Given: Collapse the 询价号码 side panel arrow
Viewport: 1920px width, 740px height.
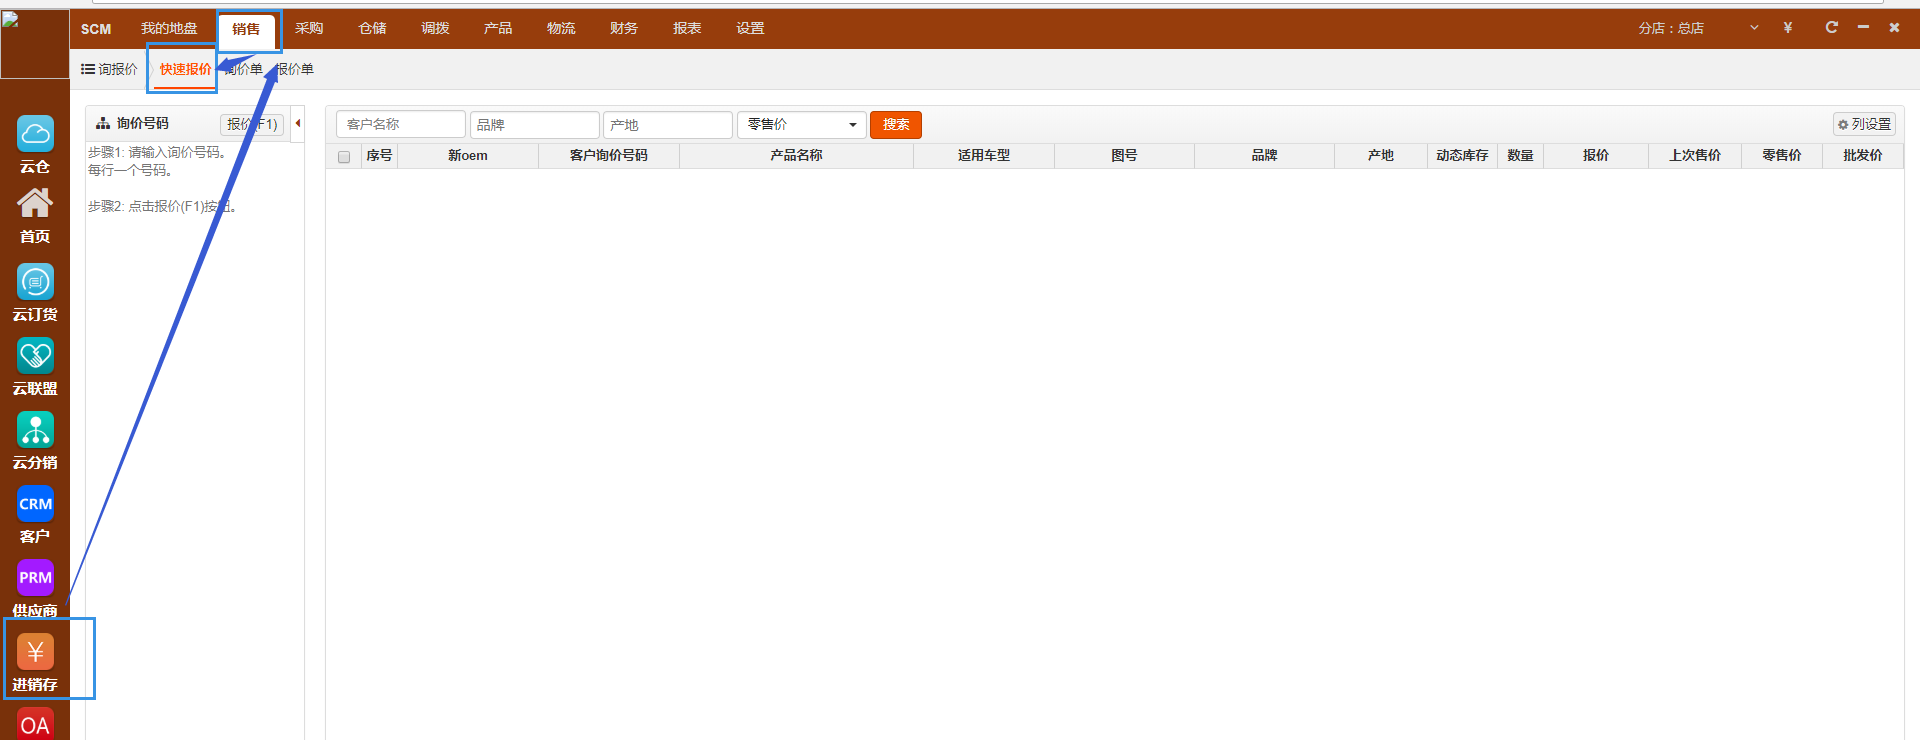Looking at the screenshot, I should [298, 124].
